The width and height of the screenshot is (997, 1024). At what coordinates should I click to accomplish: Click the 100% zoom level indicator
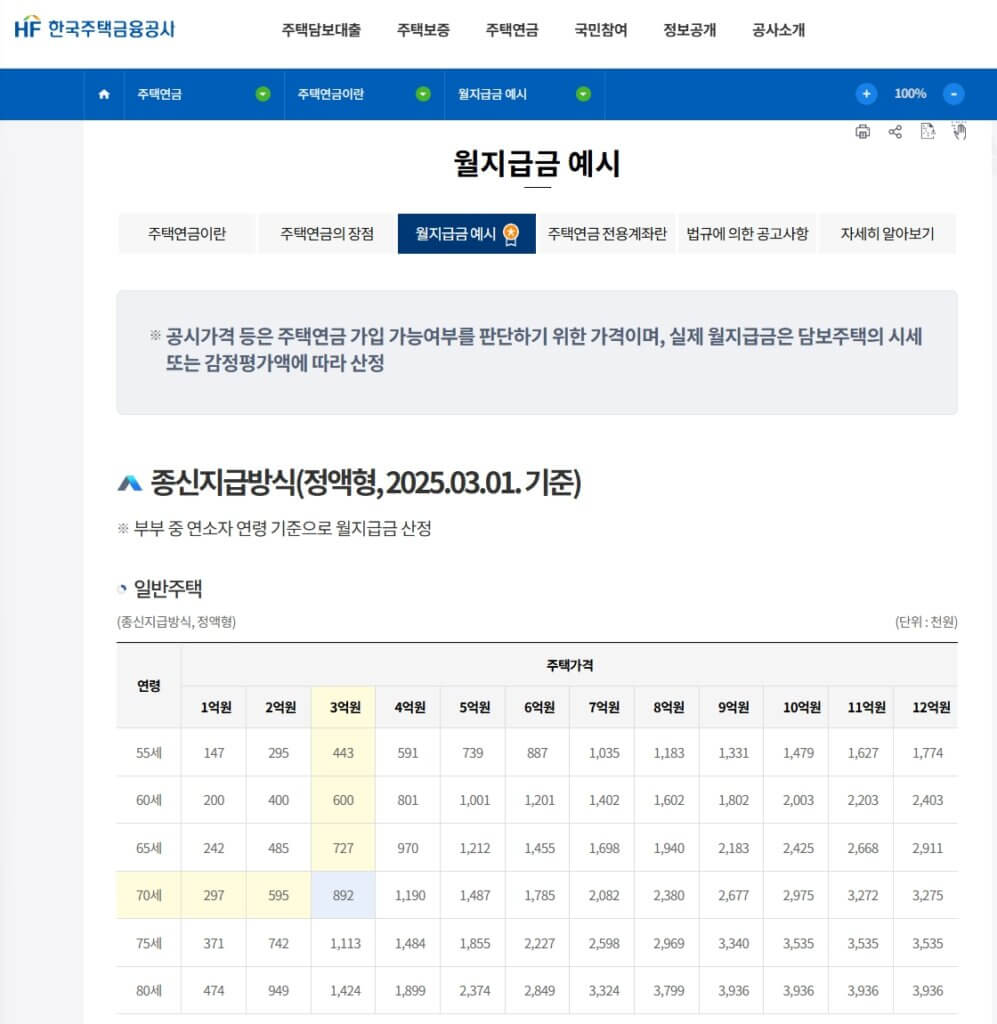(912, 94)
